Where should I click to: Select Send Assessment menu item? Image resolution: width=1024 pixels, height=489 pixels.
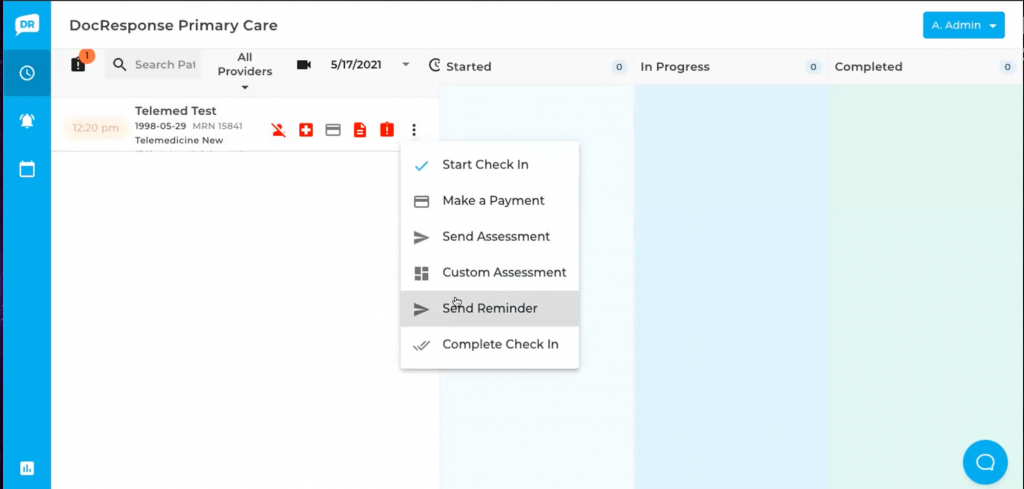point(490,237)
